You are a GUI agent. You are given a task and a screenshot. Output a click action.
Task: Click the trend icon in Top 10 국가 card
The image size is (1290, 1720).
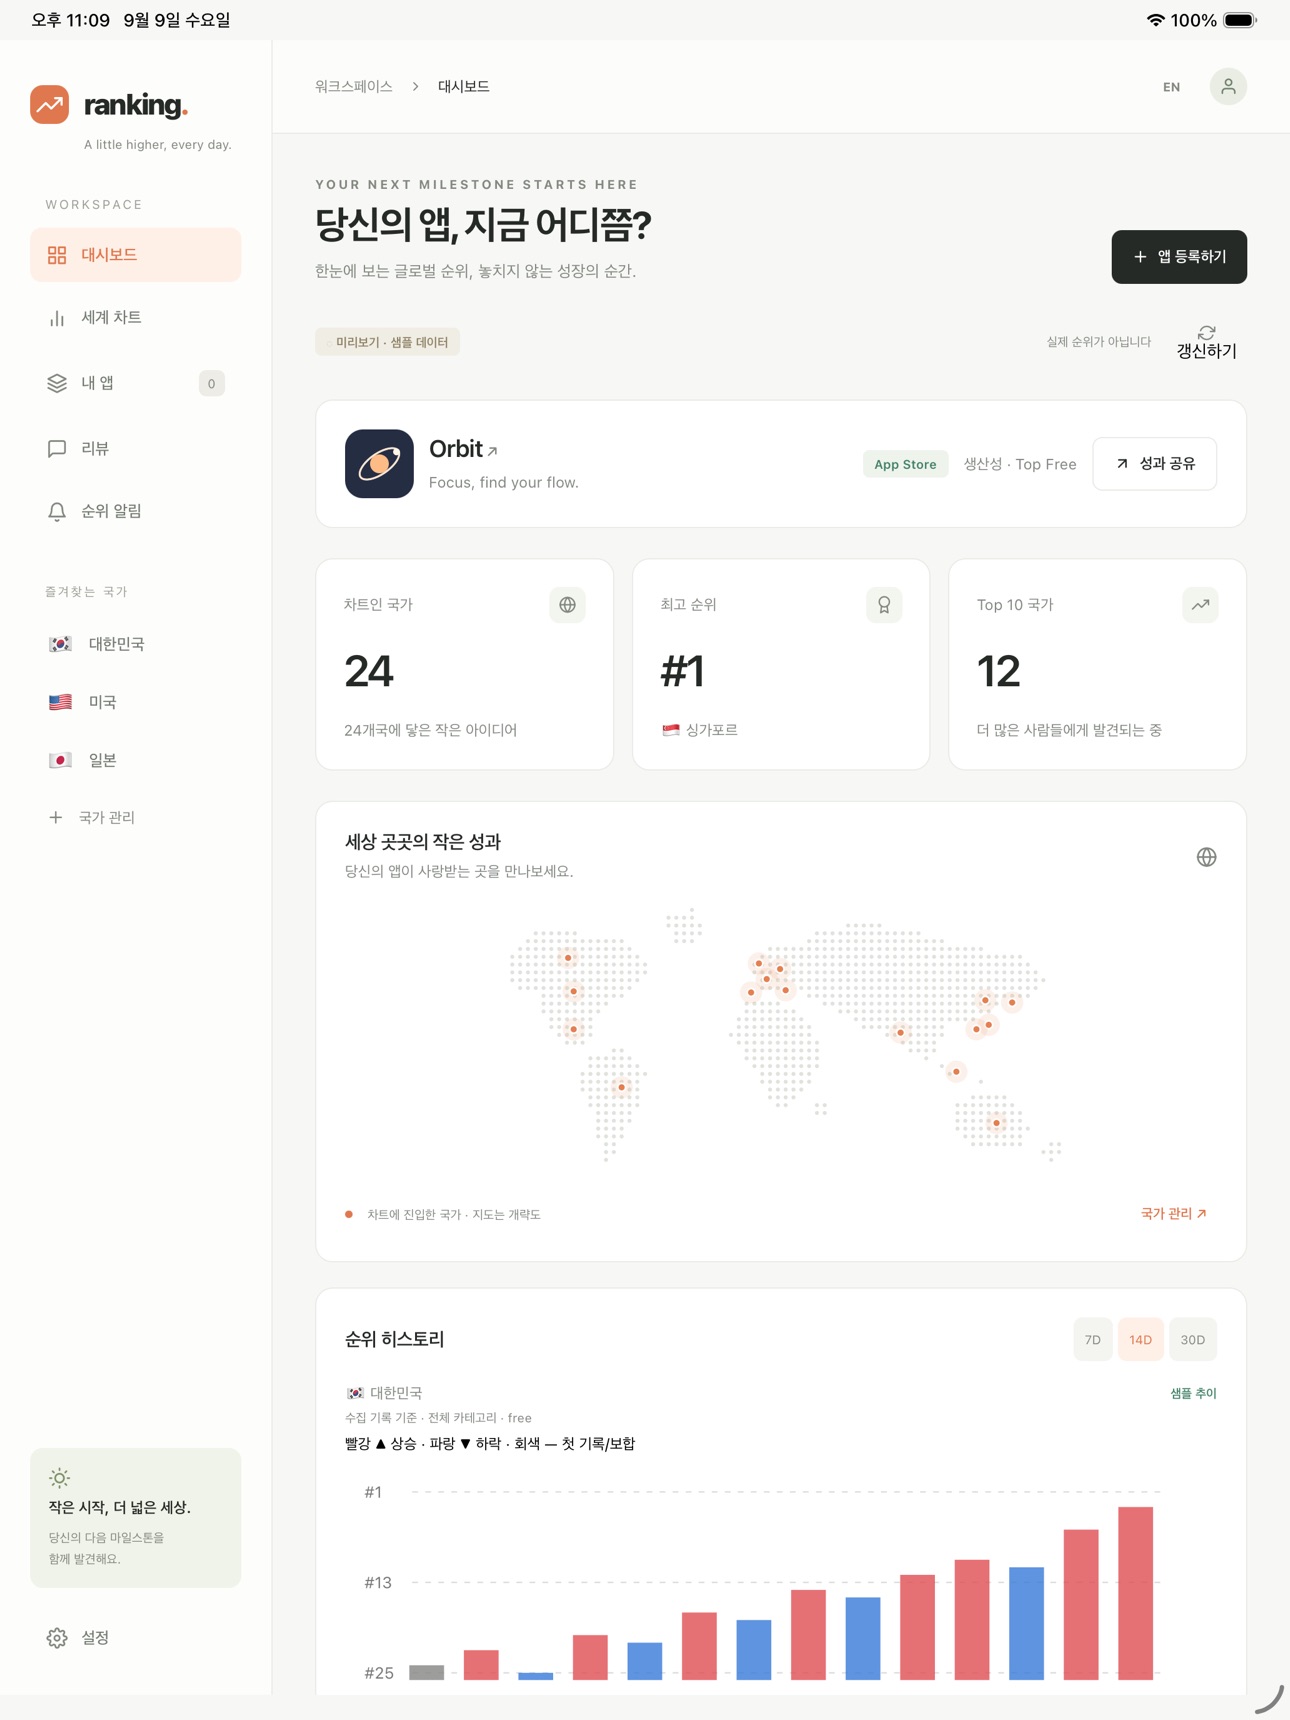[1200, 605]
